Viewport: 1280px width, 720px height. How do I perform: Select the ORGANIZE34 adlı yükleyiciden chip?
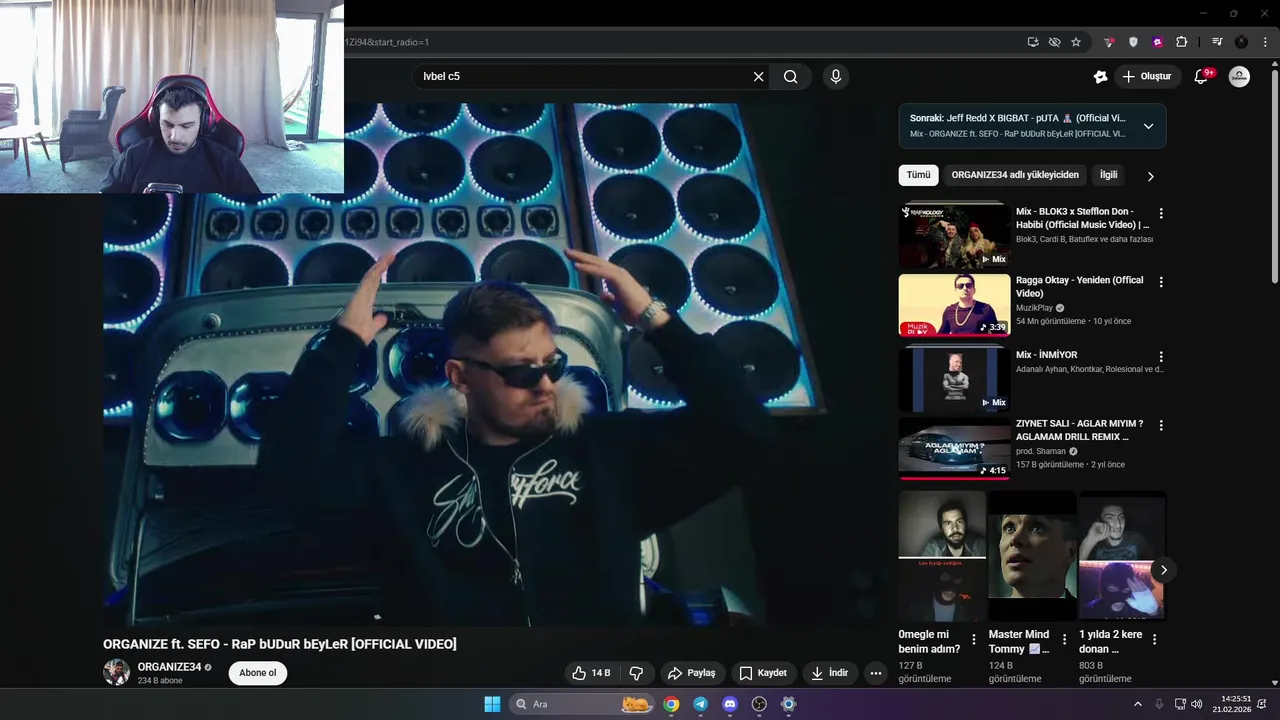(1015, 175)
